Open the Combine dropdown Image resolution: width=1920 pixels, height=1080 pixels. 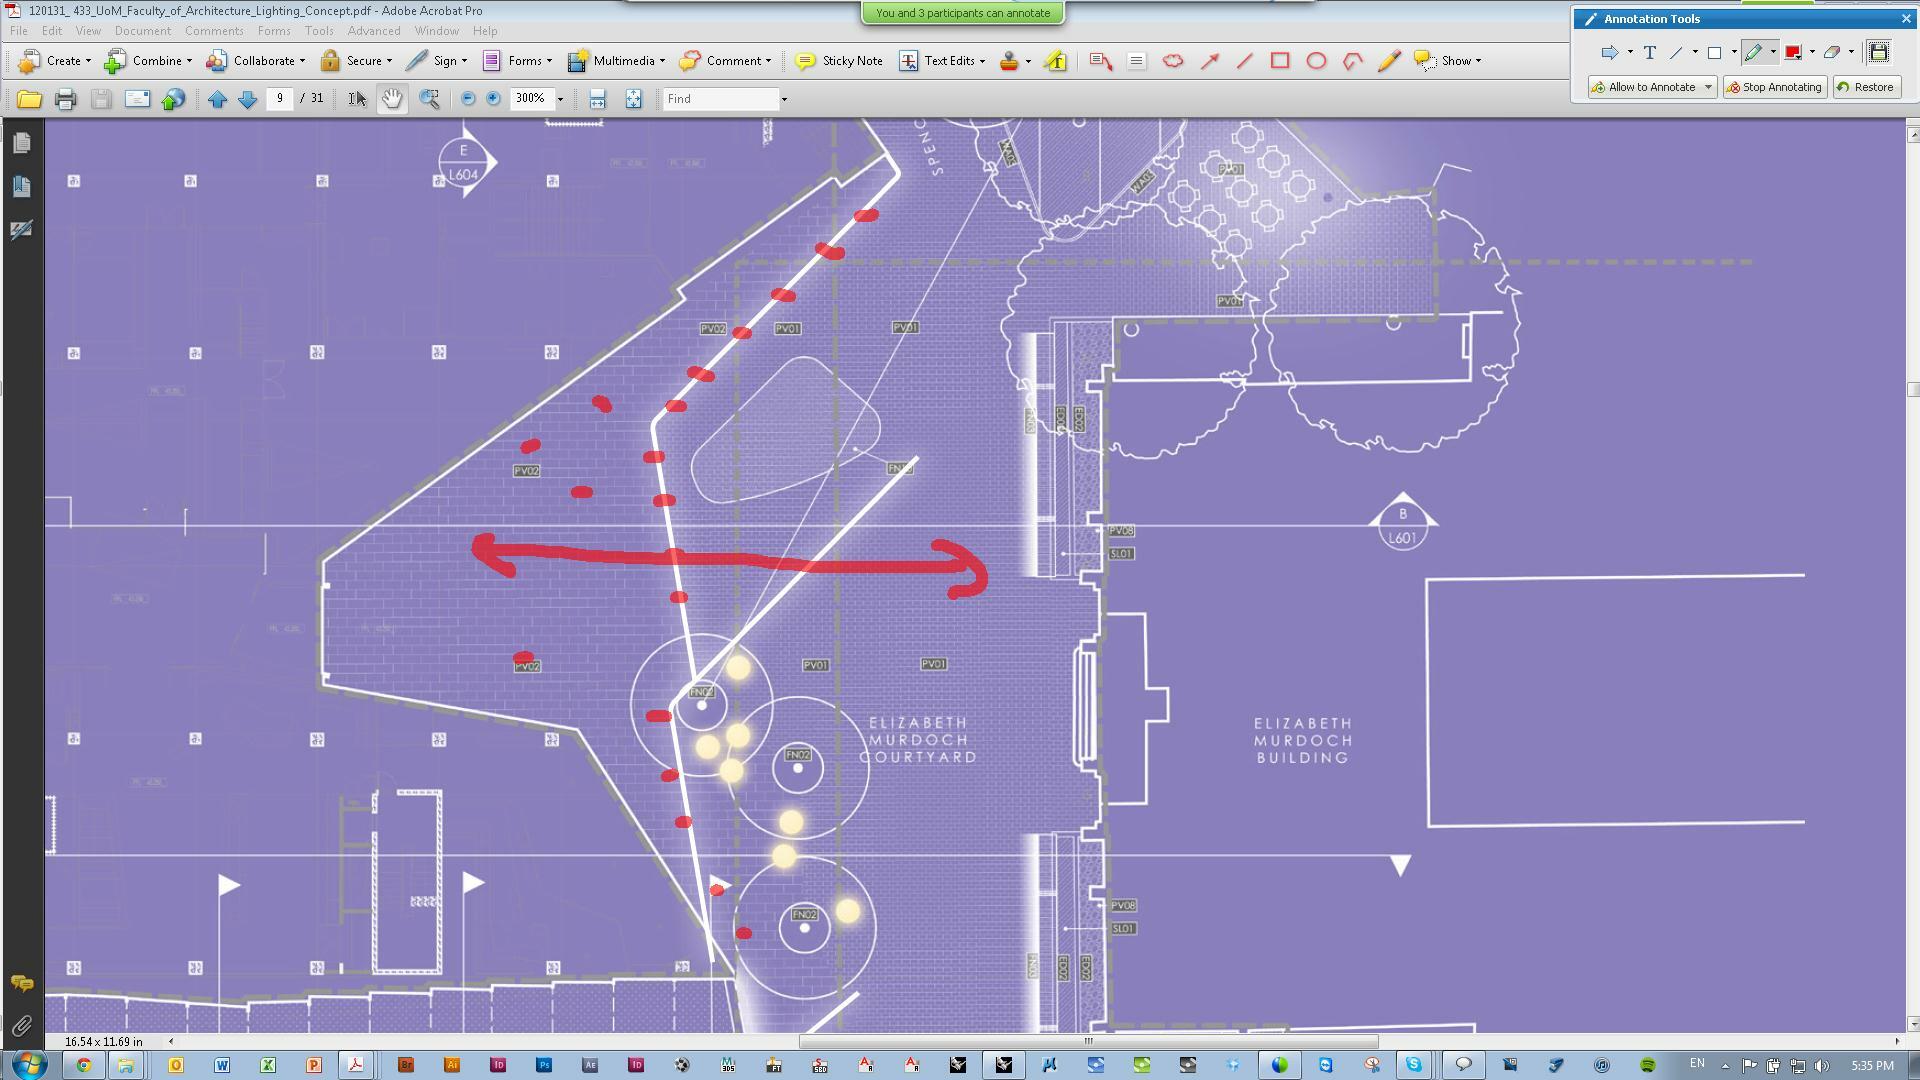click(x=149, y=61)
